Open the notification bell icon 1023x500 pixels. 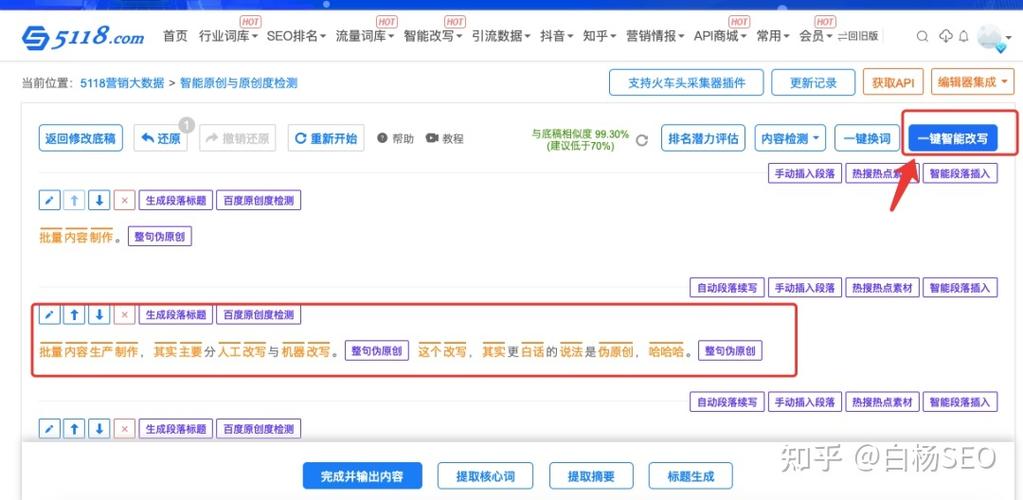click(964, 37)
